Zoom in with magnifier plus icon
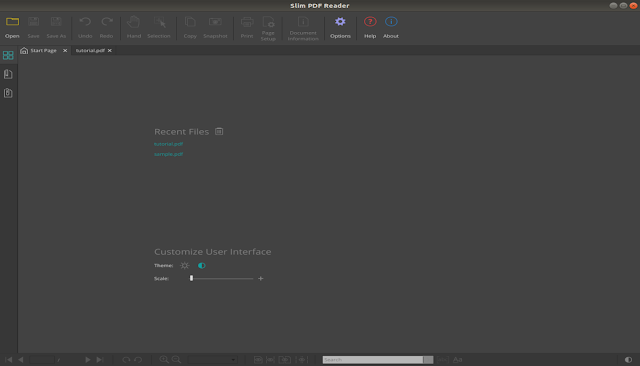This screenshot has height=366, width=640. [x=164, y=359]
